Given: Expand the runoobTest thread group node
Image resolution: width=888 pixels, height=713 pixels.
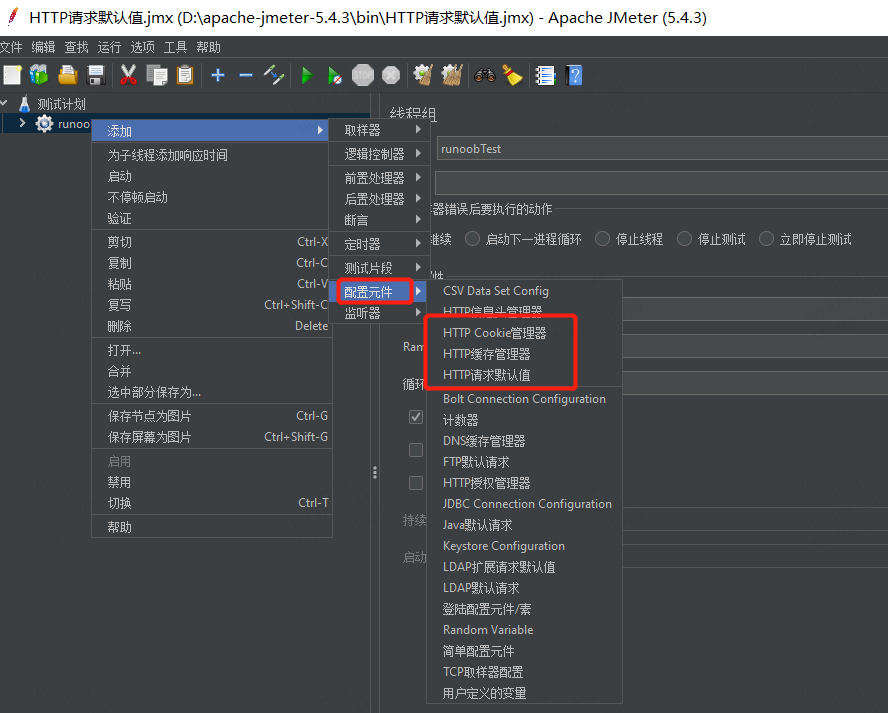Looking at the screenshot, I should (22, 123).
